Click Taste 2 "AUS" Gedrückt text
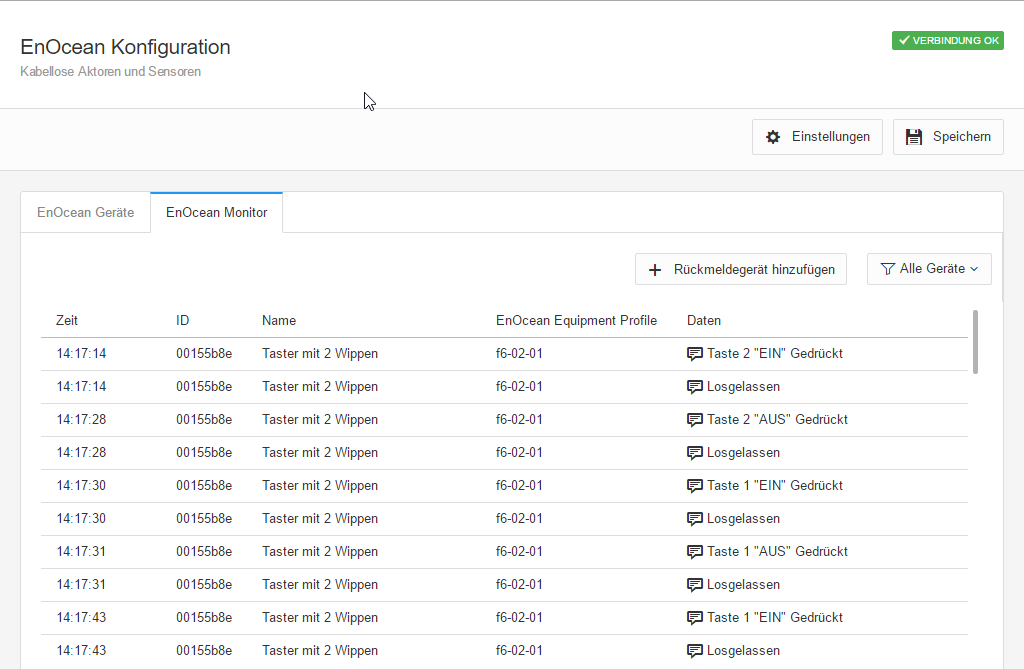This screenshot has height=669, width=1024. (x=777, y=419)
